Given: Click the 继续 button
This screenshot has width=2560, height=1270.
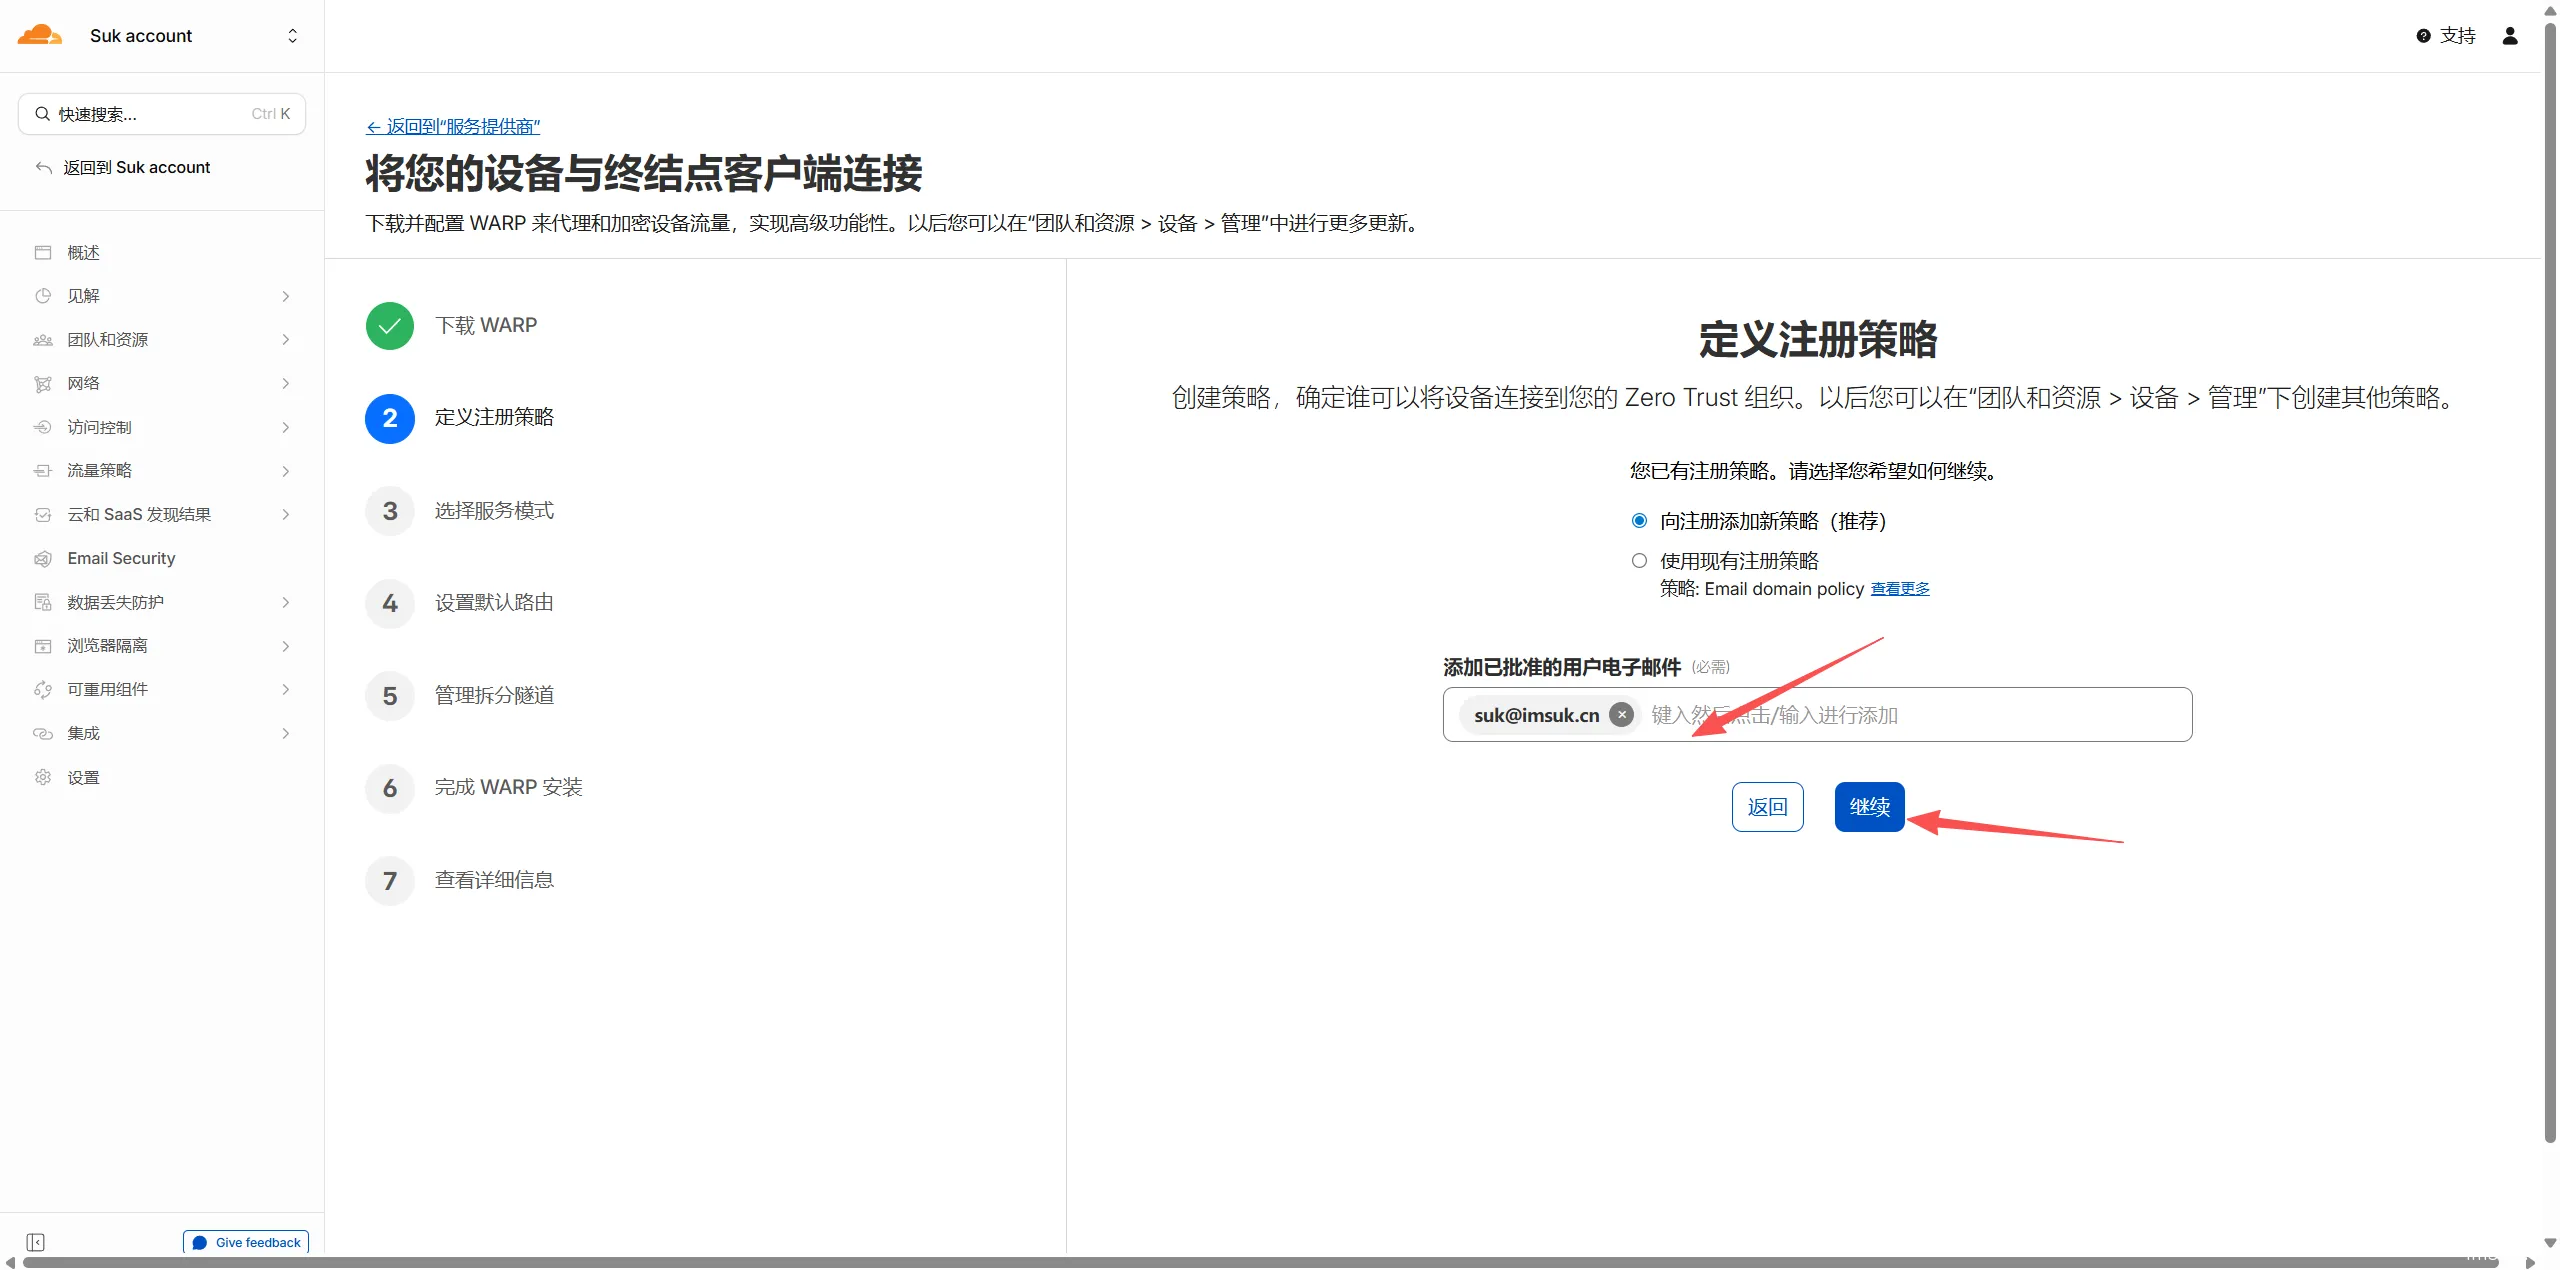Looking at the screenshot, I should pyautogui.click(x=1870, y=807).
